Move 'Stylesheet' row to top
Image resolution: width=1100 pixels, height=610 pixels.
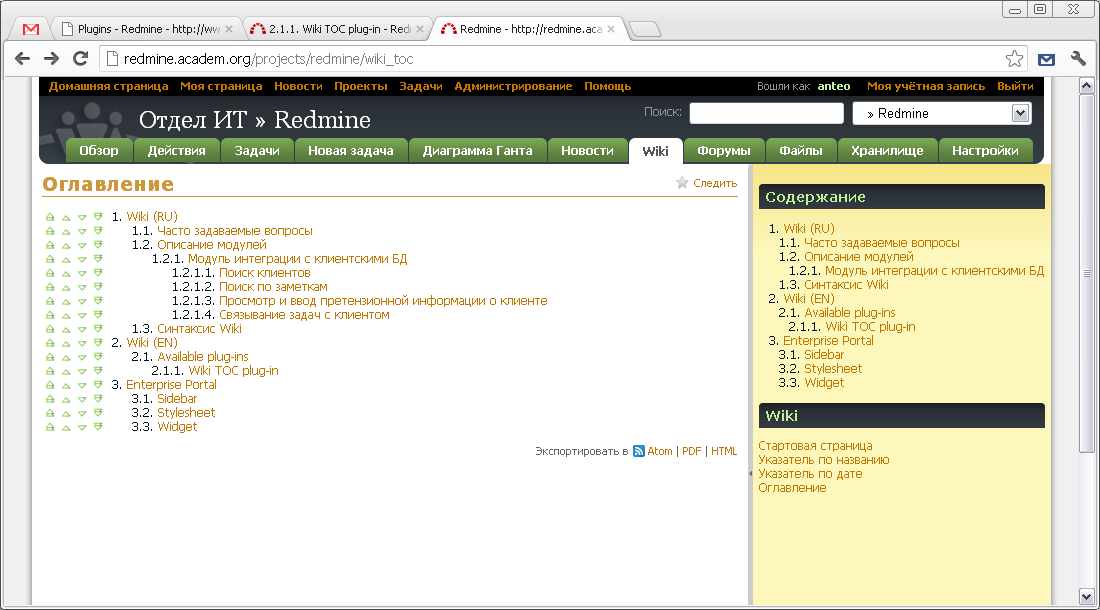(x=50, y=413)
